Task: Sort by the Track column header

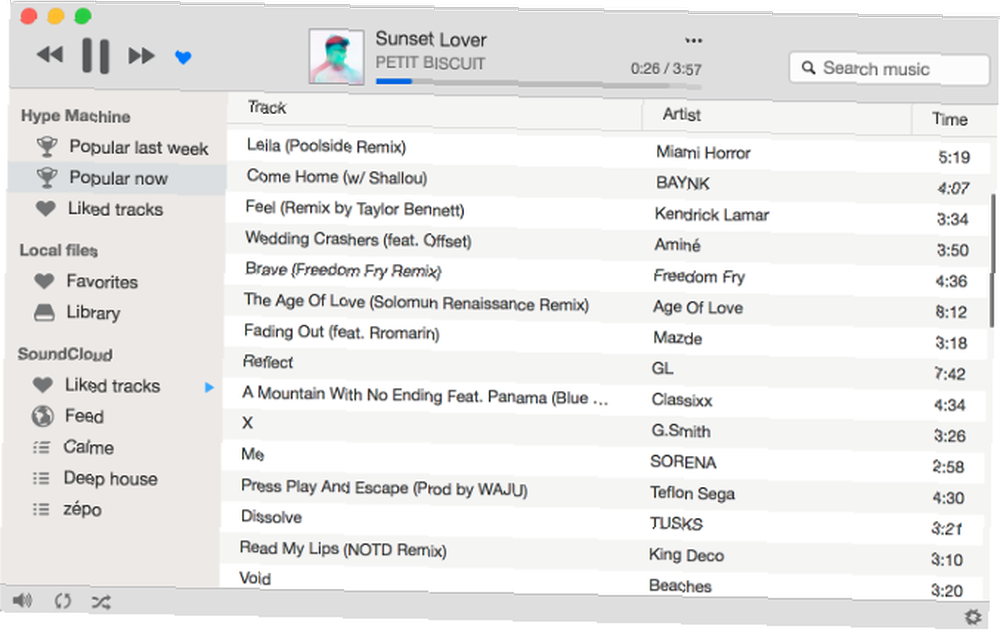Action: pos(267,107)
